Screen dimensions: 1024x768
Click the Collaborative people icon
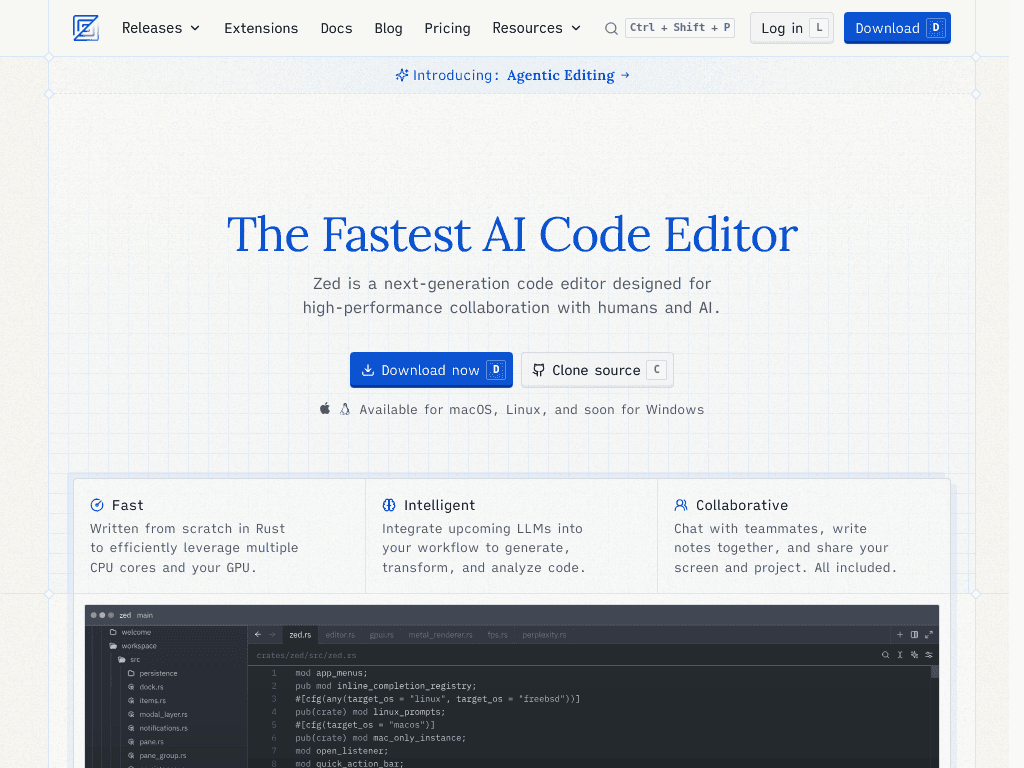click(x=680, y=505)
